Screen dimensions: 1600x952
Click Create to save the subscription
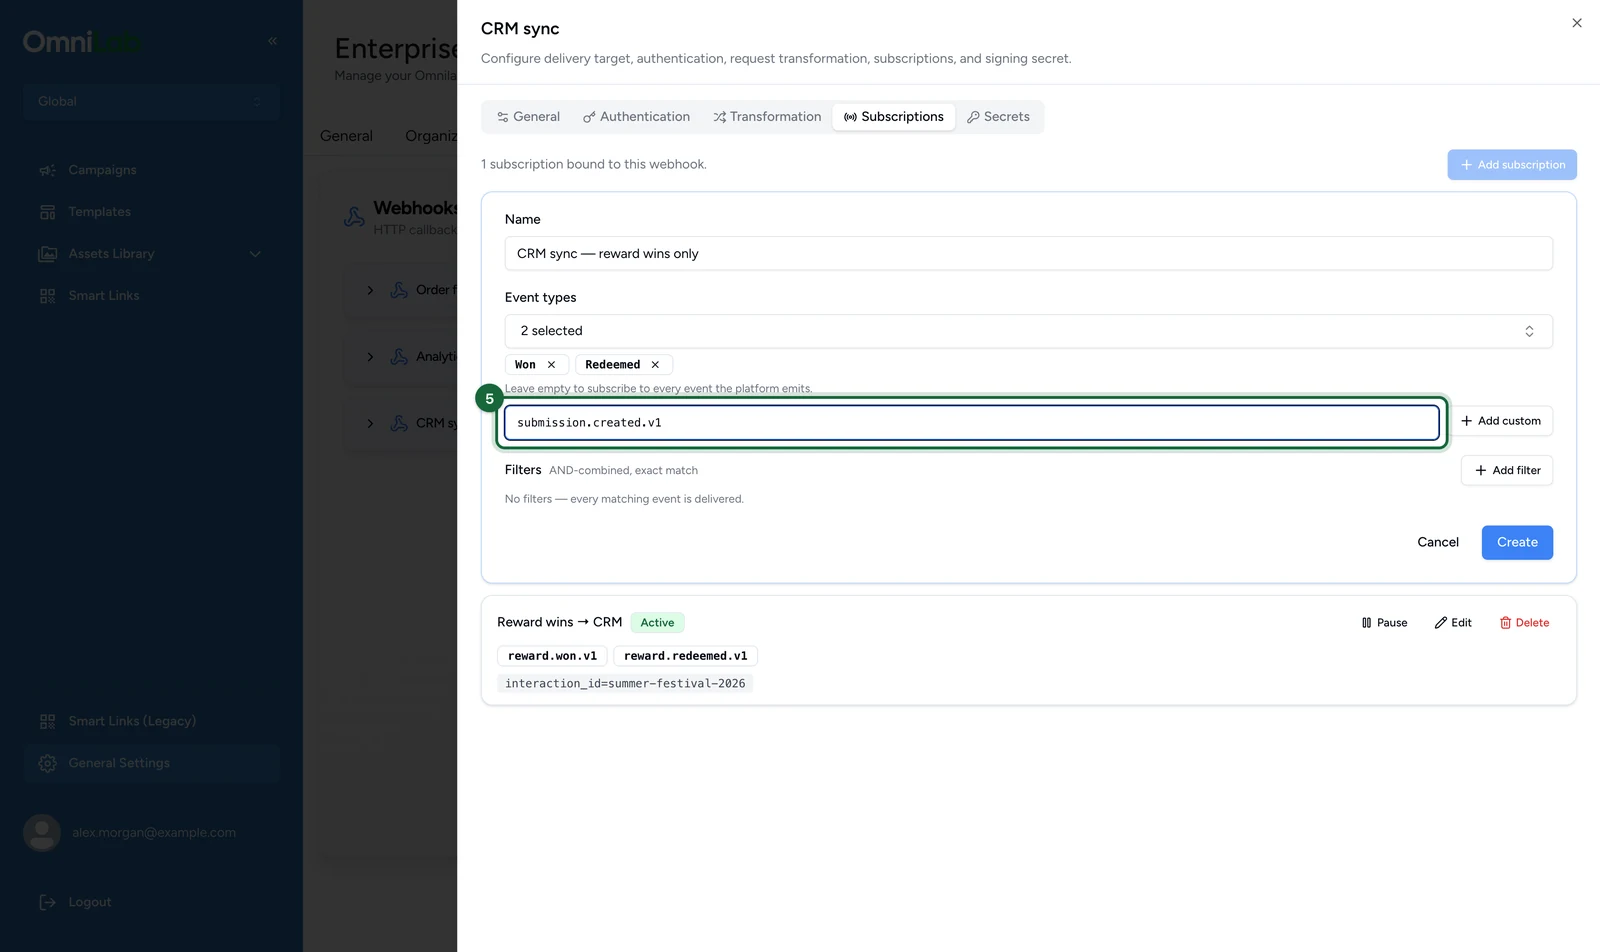(1517, 542)
